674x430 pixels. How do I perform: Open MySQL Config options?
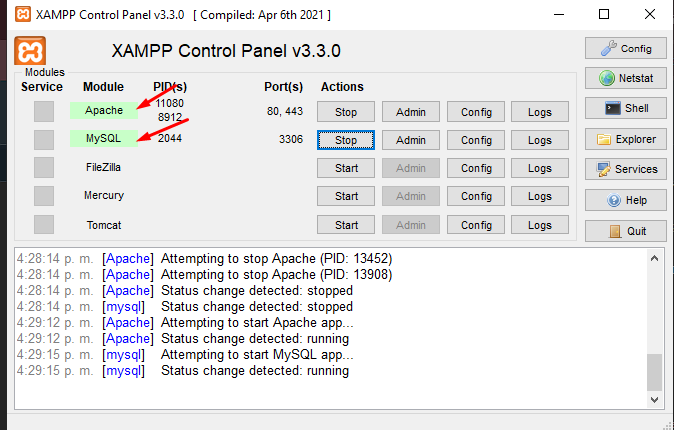click(476, 140)
